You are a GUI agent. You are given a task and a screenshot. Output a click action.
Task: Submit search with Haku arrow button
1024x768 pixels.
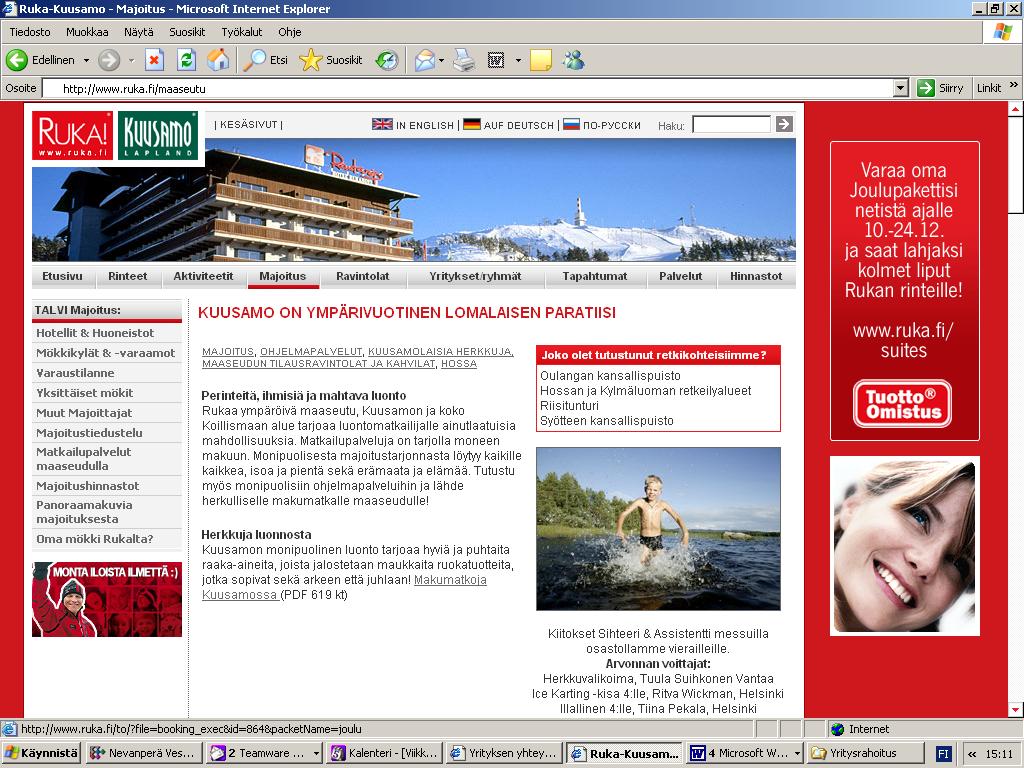click(x=784, y=124)
